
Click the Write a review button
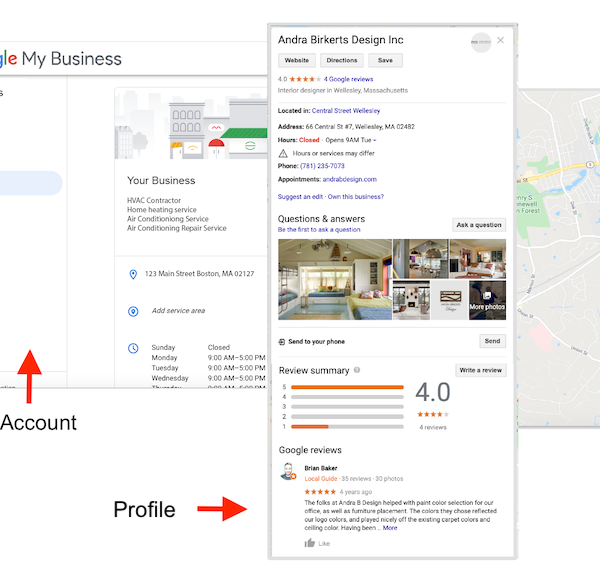(x=480, y=370)
